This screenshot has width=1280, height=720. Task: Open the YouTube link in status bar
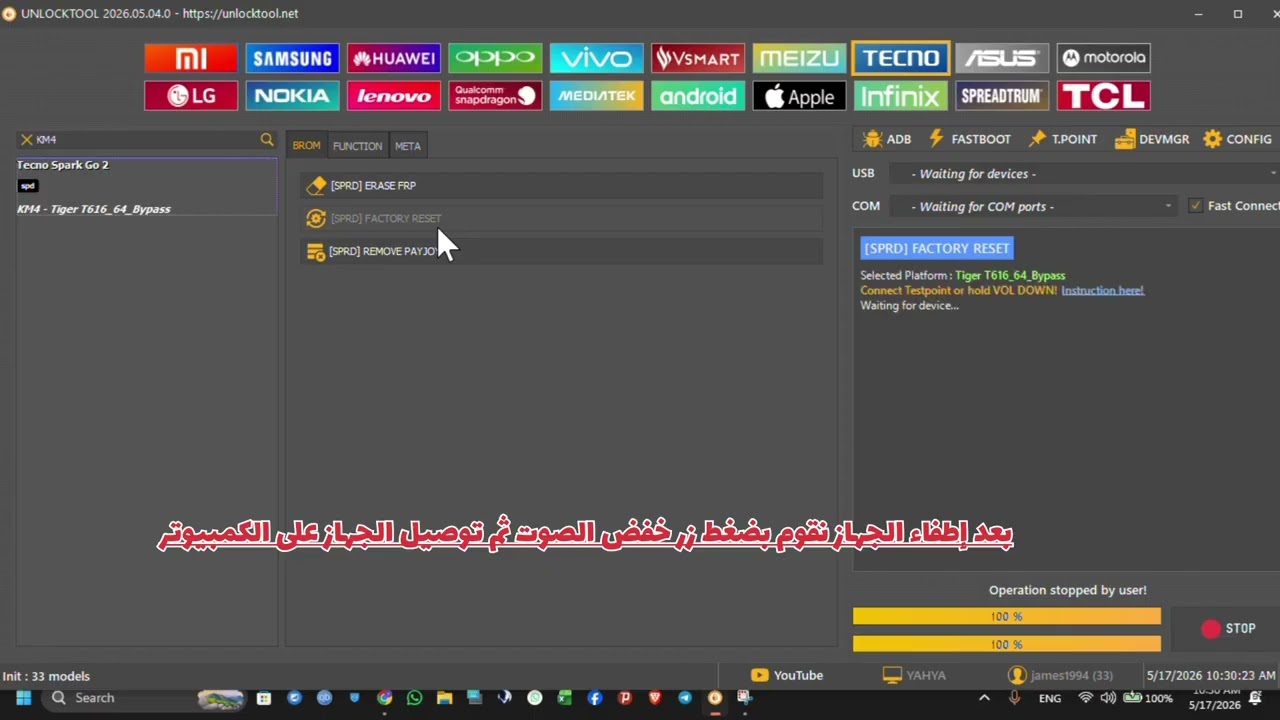pos(787,675)
